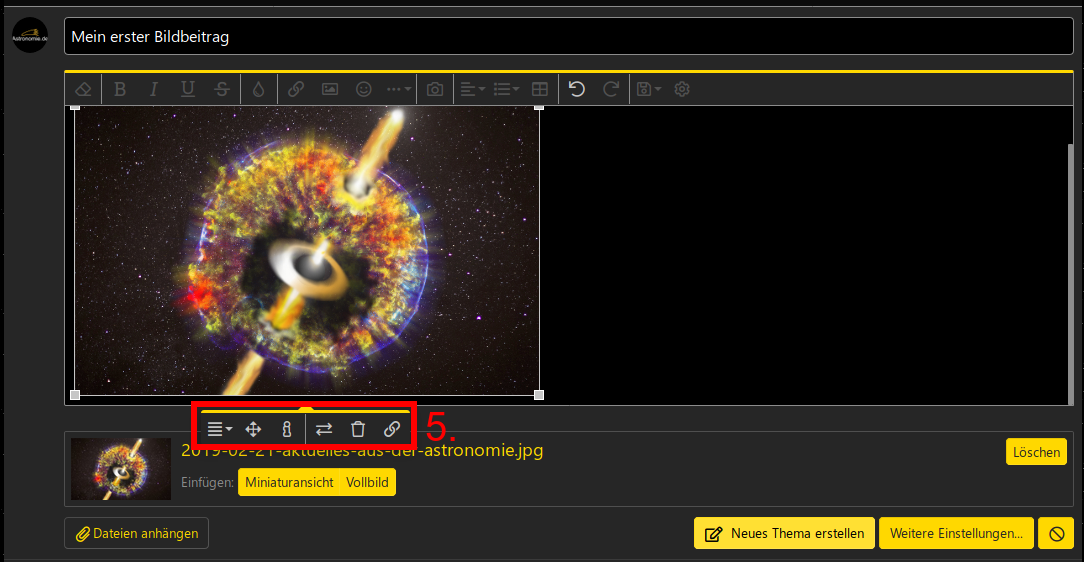The height and width of the screenshot is (562, 1084).
Task: Open the save draft dropdown
Action: (x=648, y=89)
